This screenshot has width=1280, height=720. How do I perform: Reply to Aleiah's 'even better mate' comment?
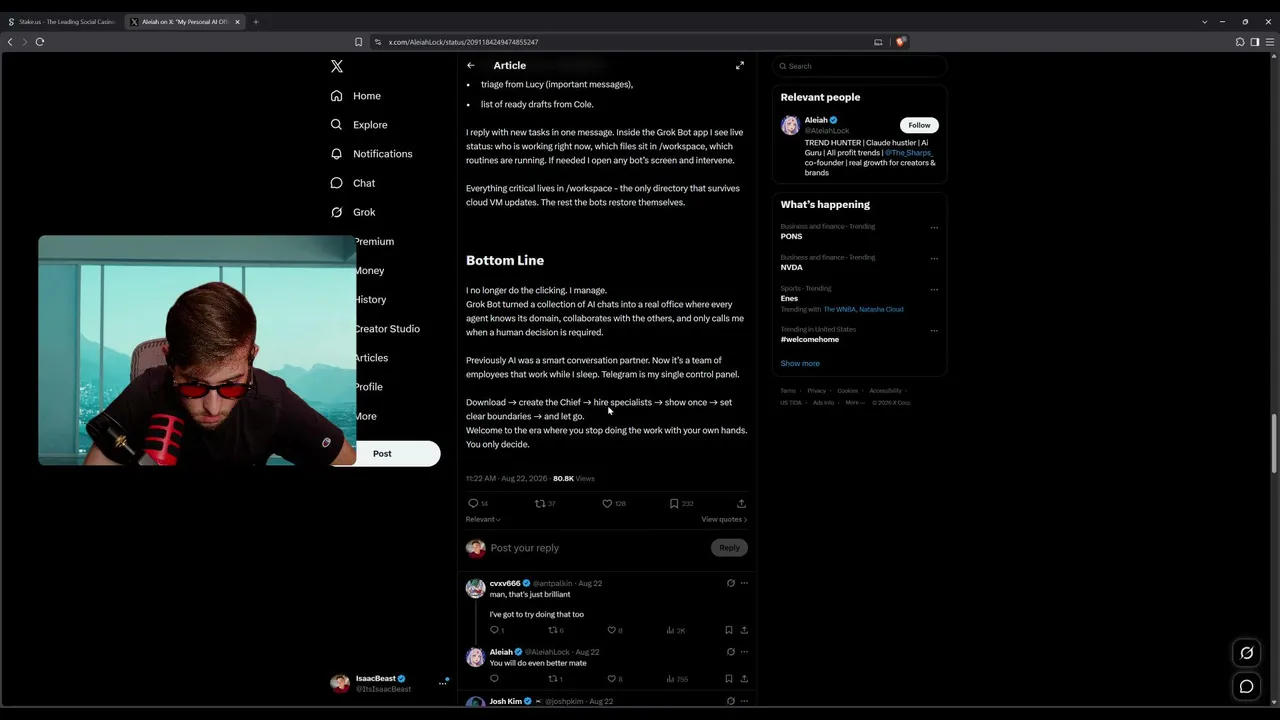[494, 679]
